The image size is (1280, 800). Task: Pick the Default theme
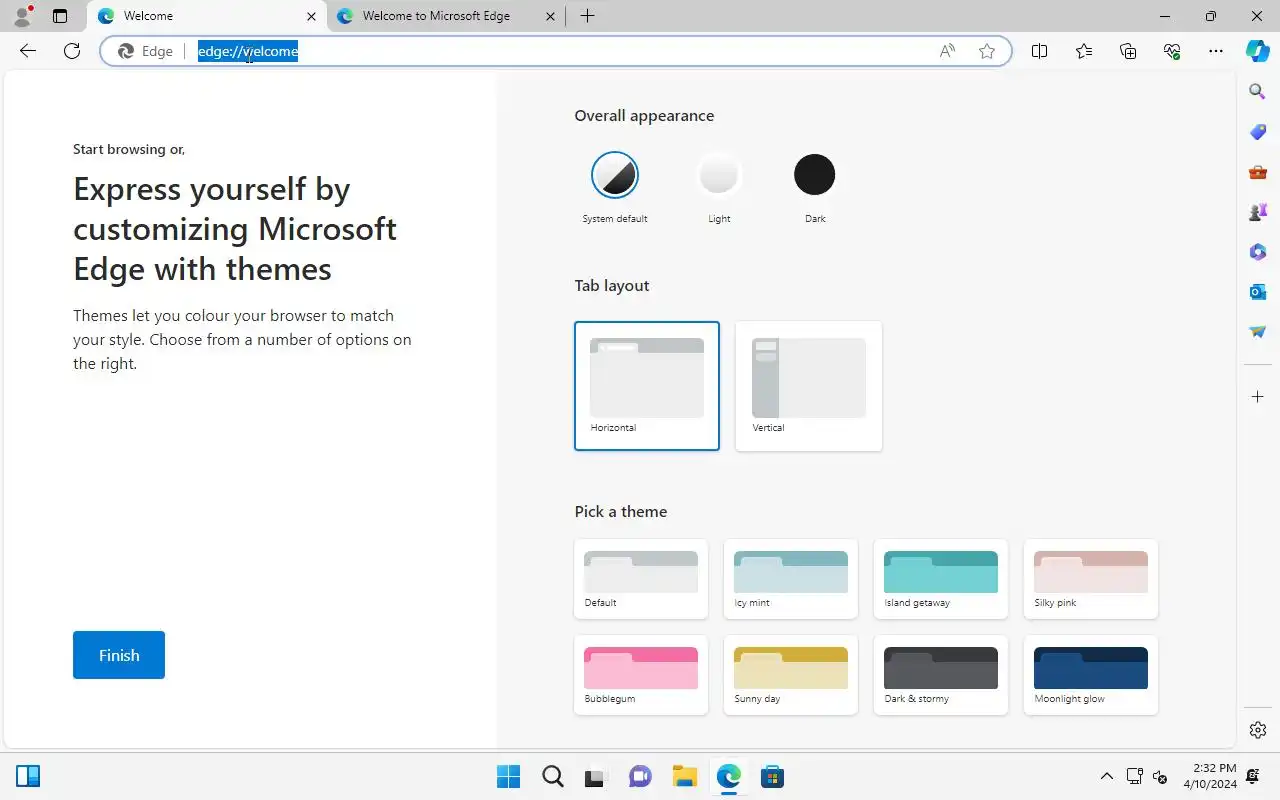tap(641, 579)
